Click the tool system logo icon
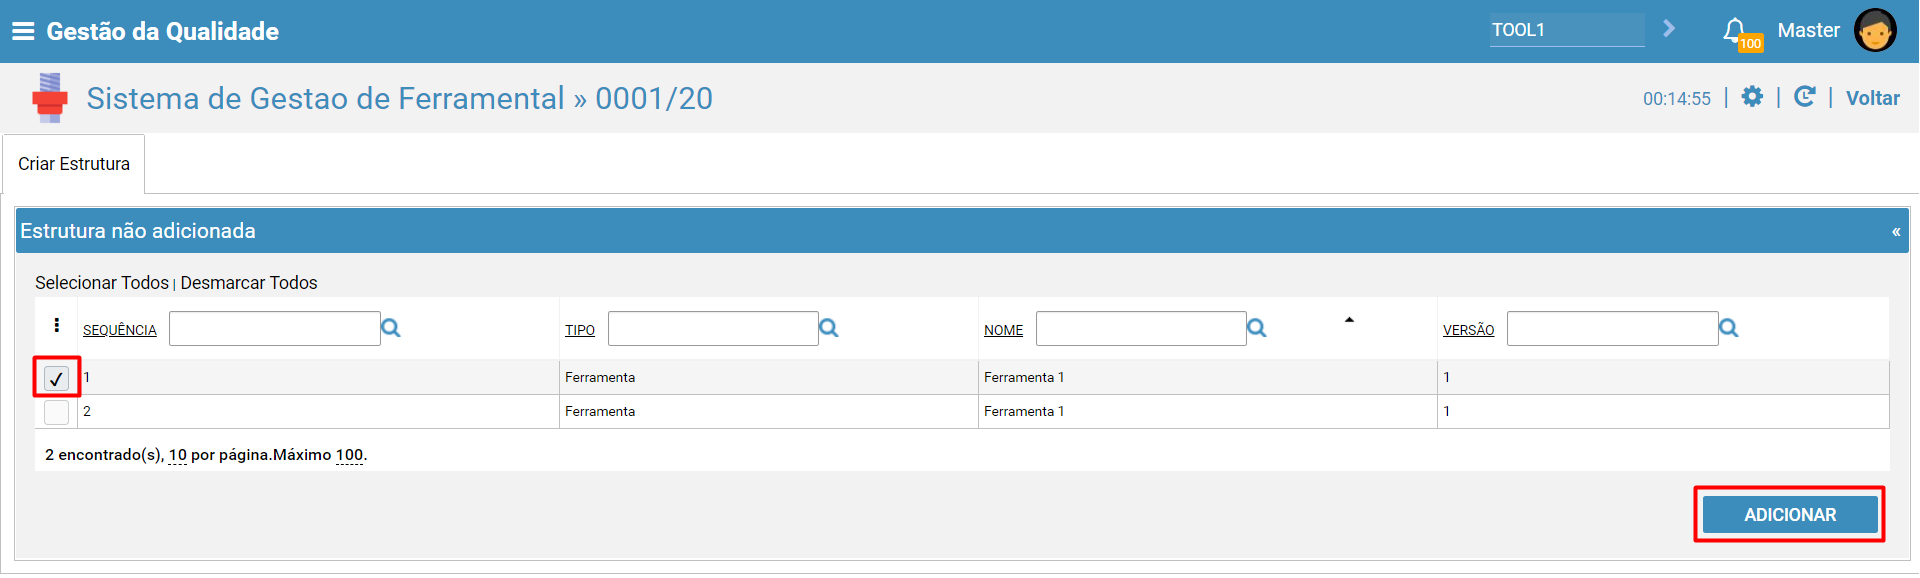 (x=49, y=97)
